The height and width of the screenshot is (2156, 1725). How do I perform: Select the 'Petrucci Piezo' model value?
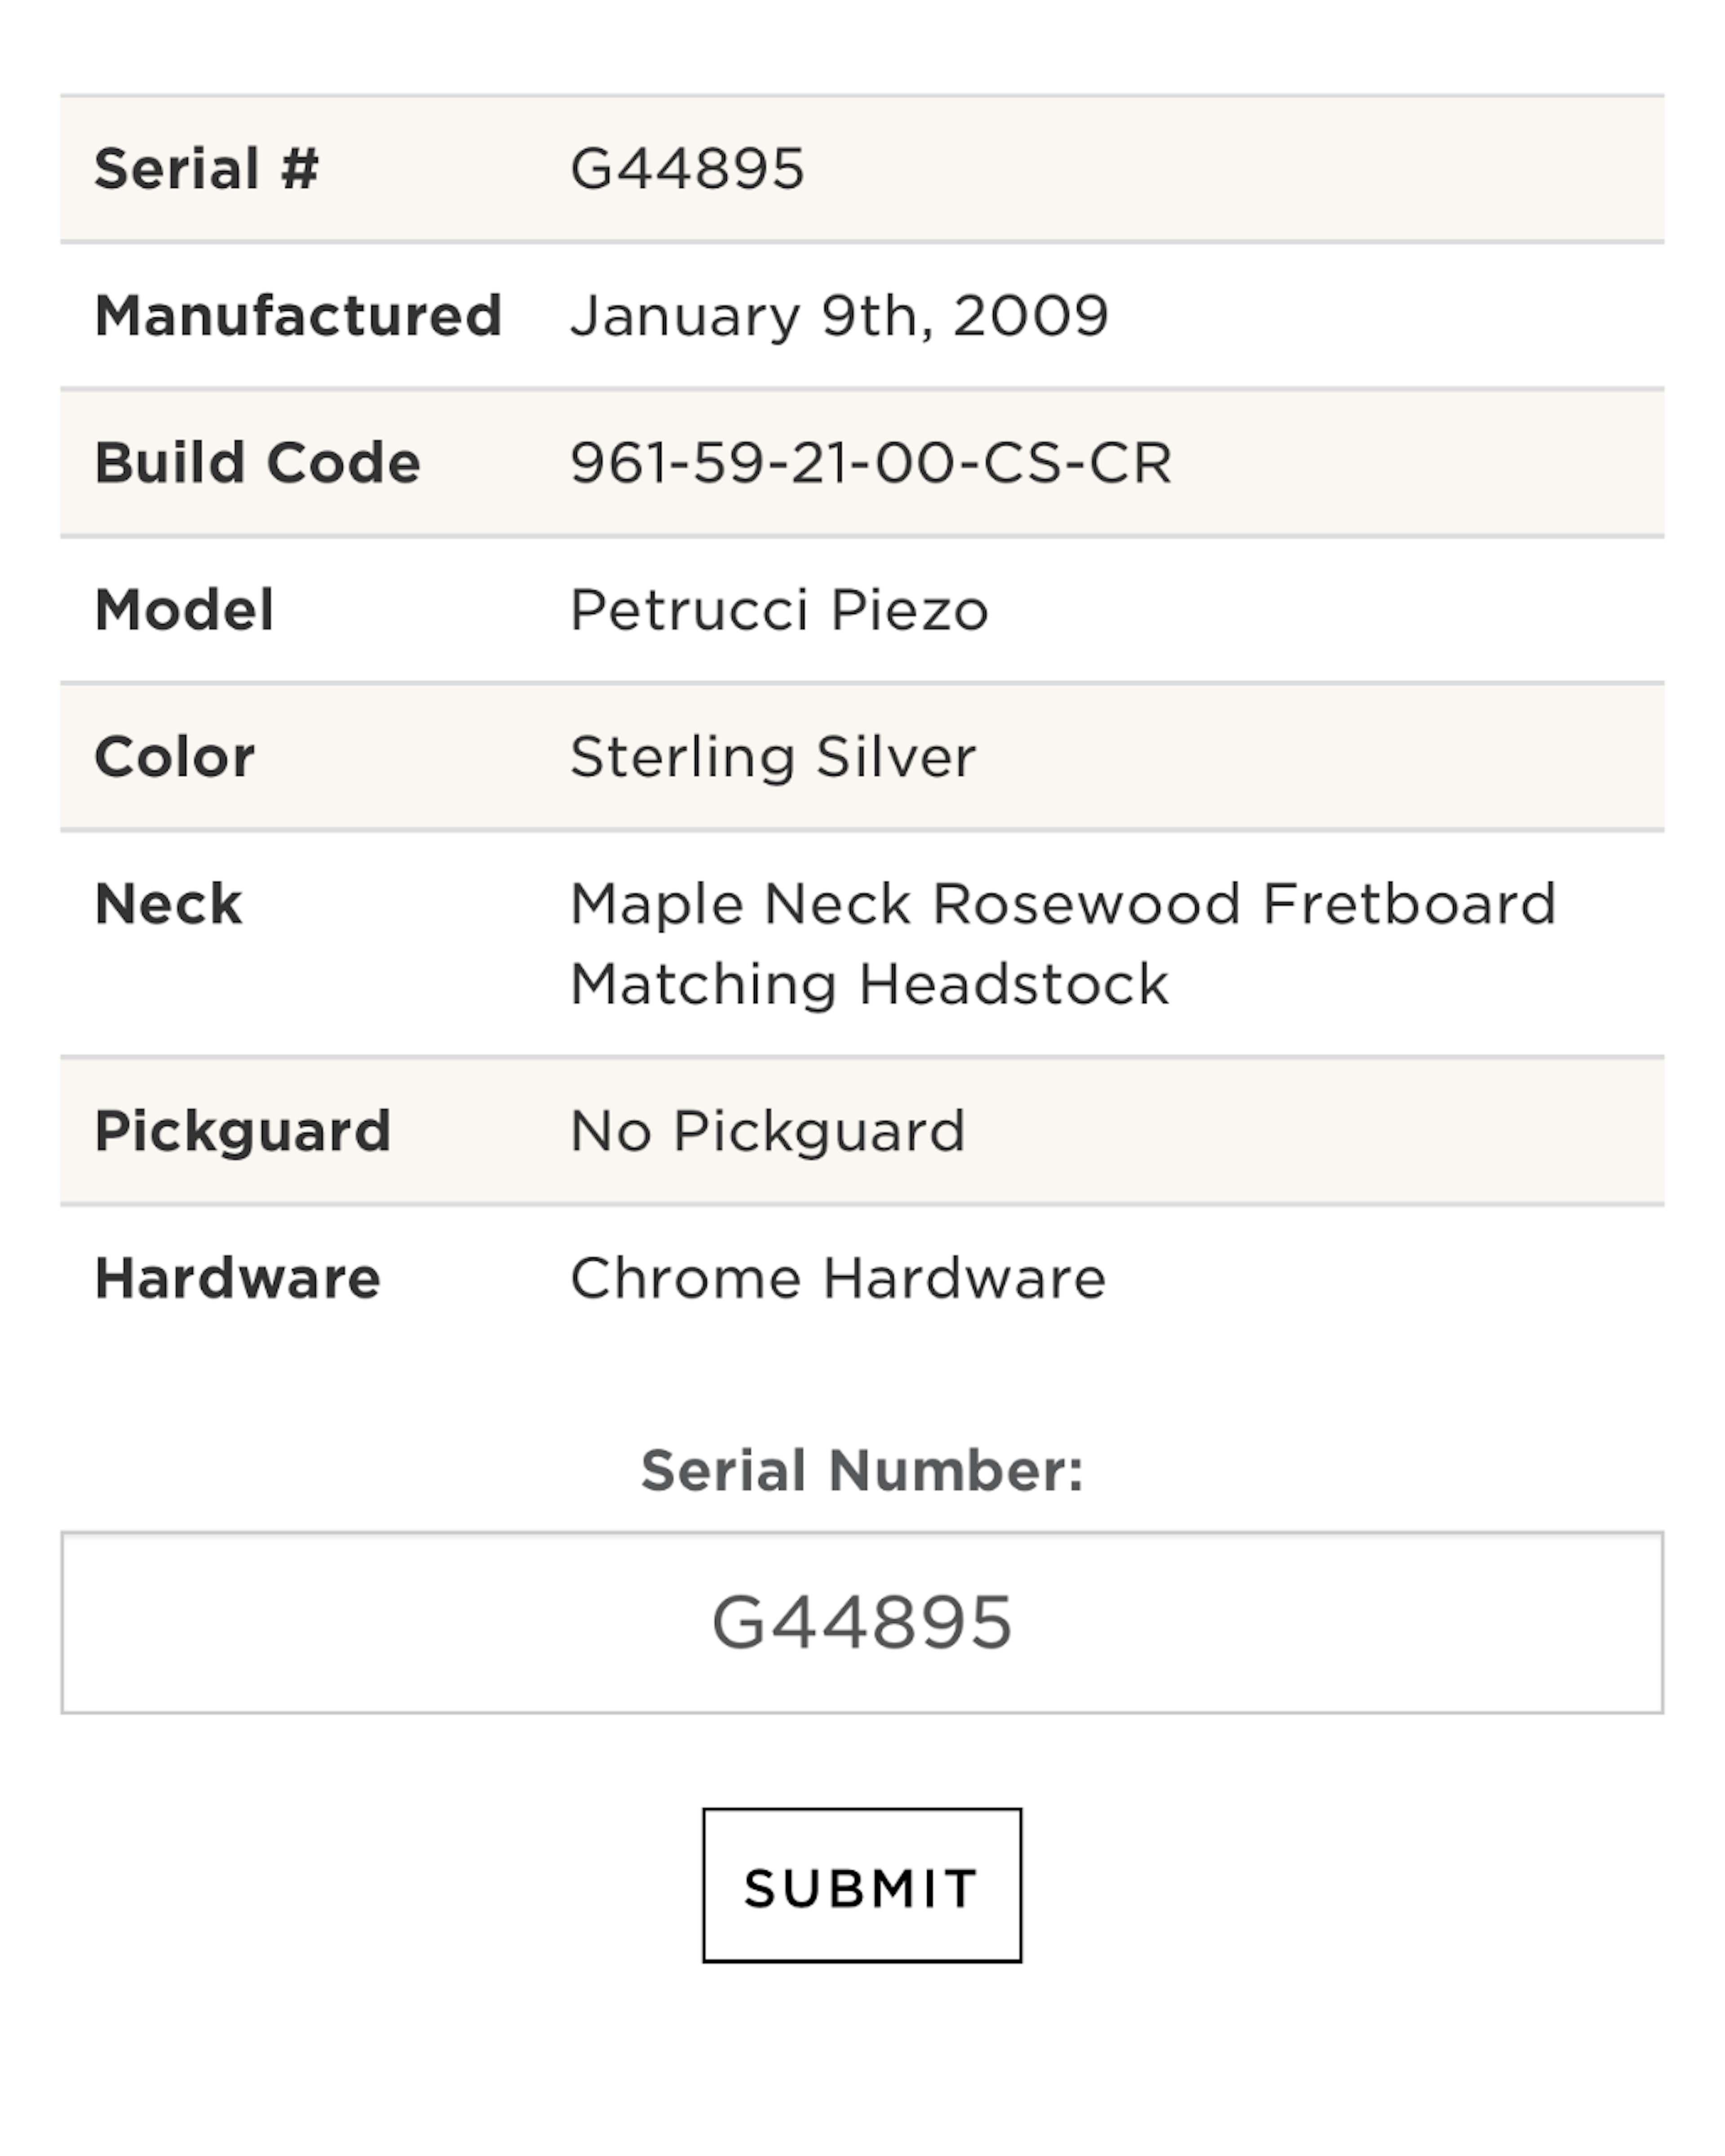coord(779,610)
